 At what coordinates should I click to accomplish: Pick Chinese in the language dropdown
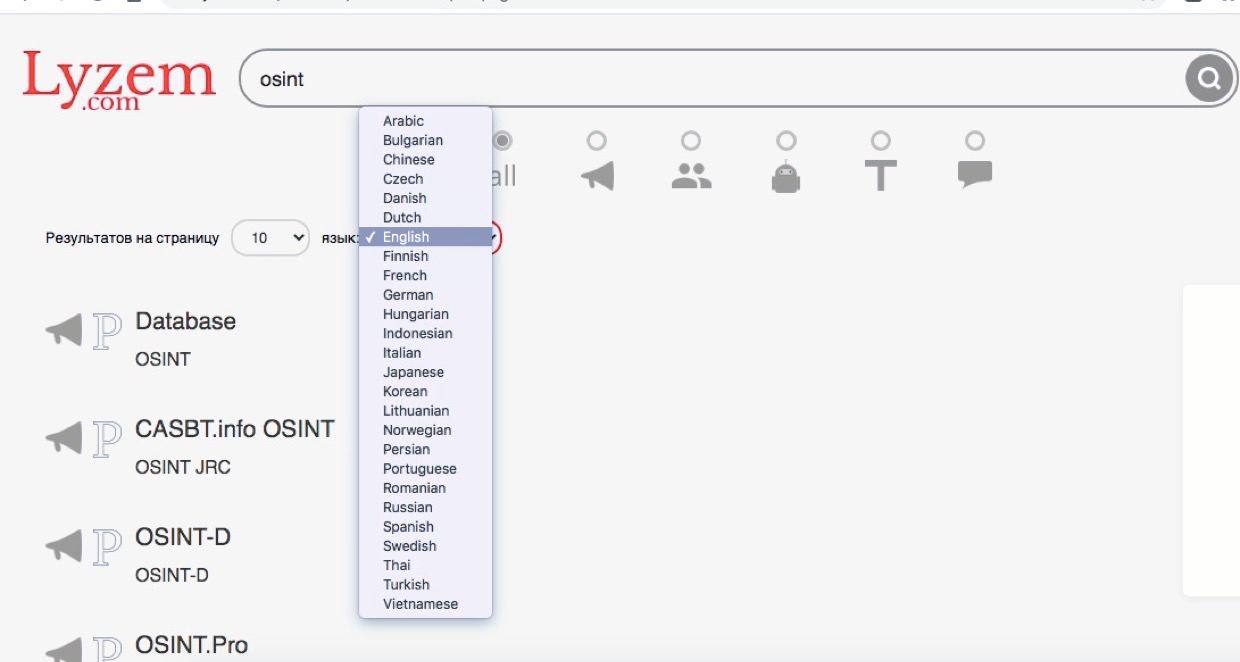(425, 160)
